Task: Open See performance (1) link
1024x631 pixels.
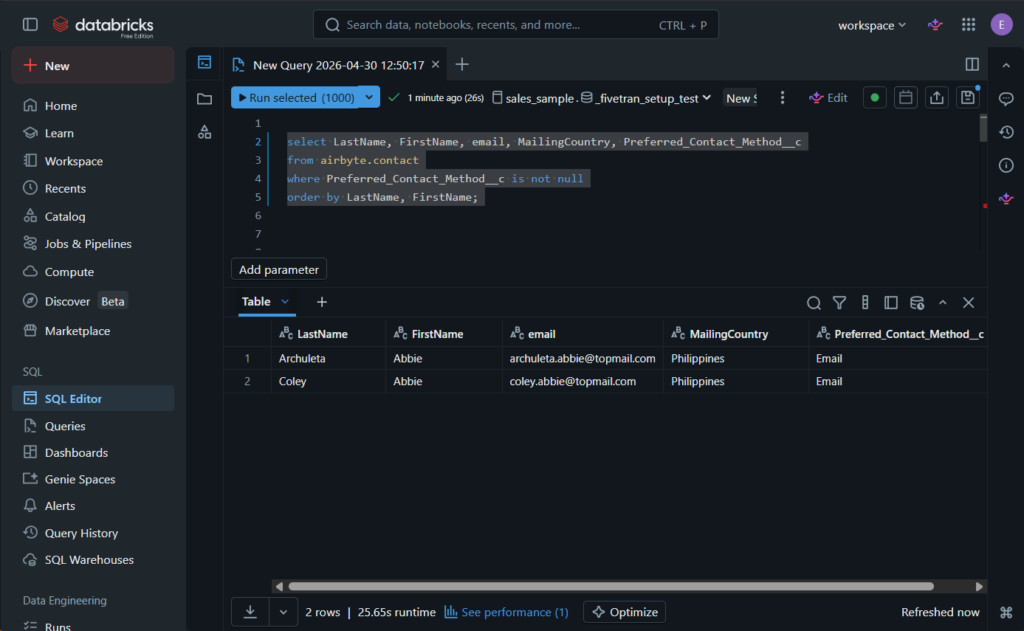Action: pos(506,612)
